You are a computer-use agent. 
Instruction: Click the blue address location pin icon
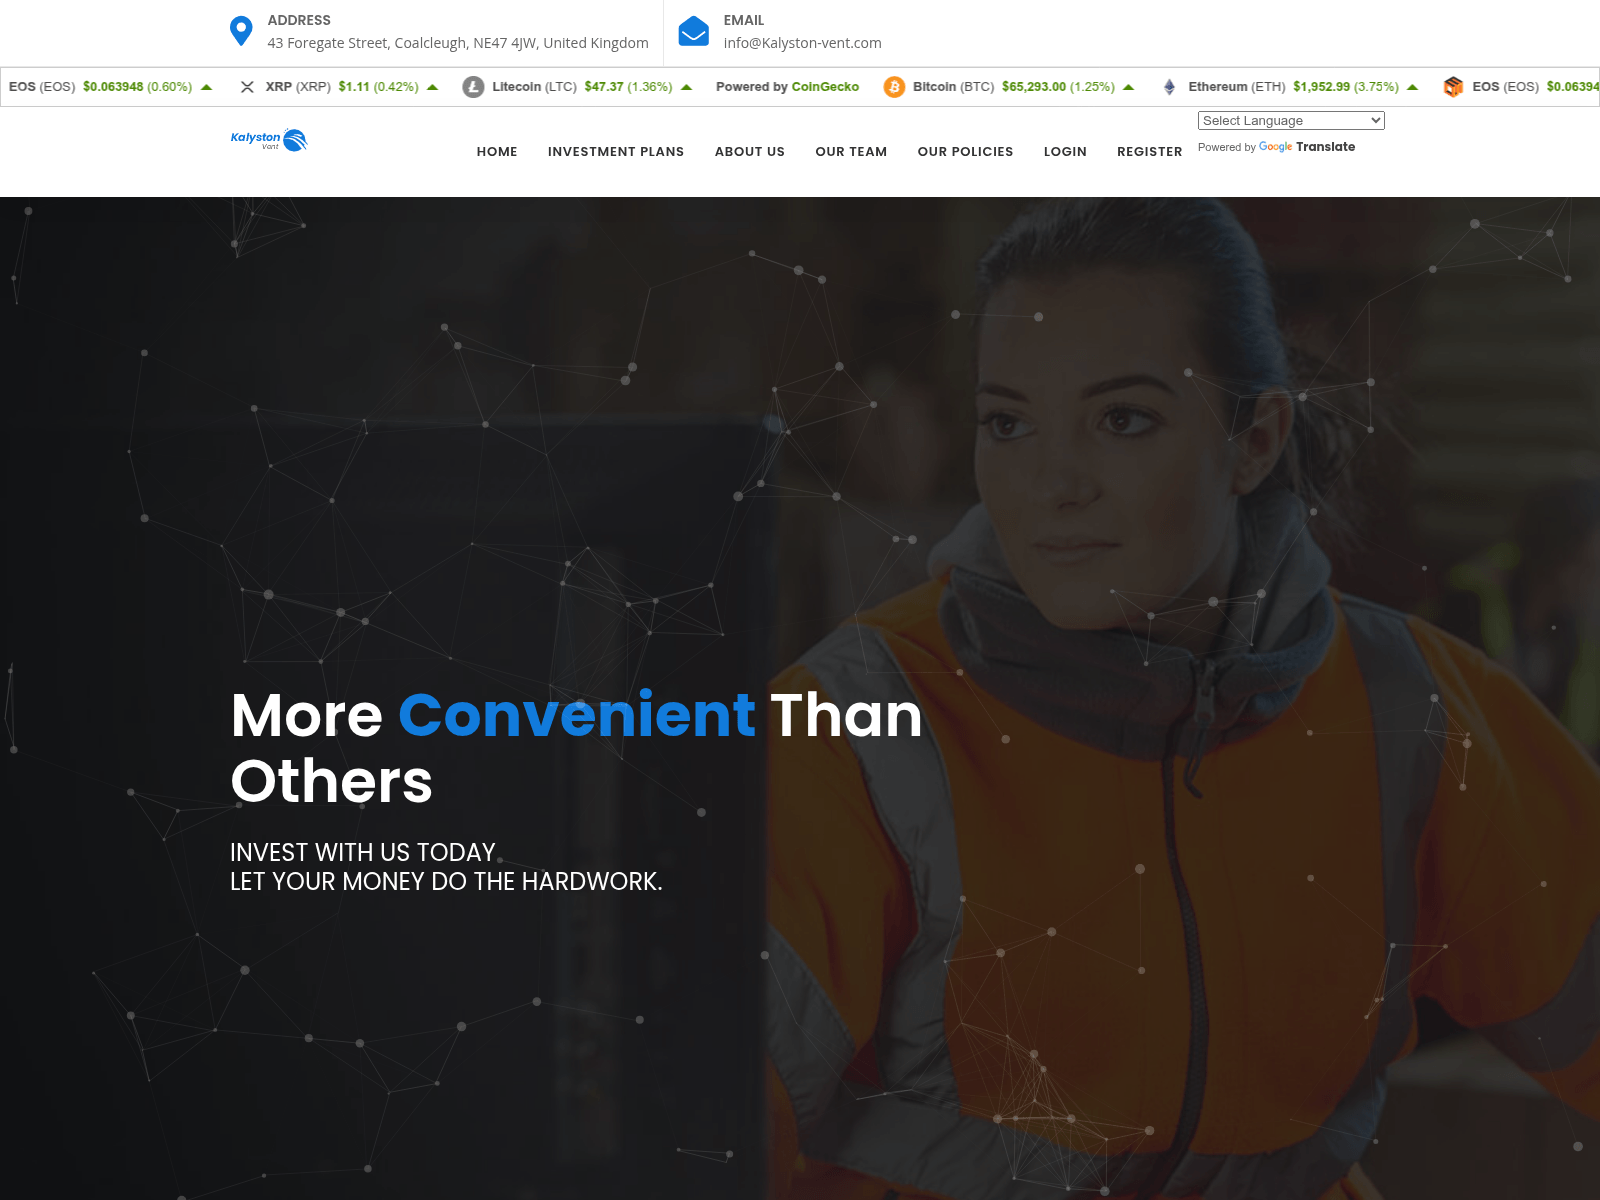pyautogui.click(x=241, y=31)
